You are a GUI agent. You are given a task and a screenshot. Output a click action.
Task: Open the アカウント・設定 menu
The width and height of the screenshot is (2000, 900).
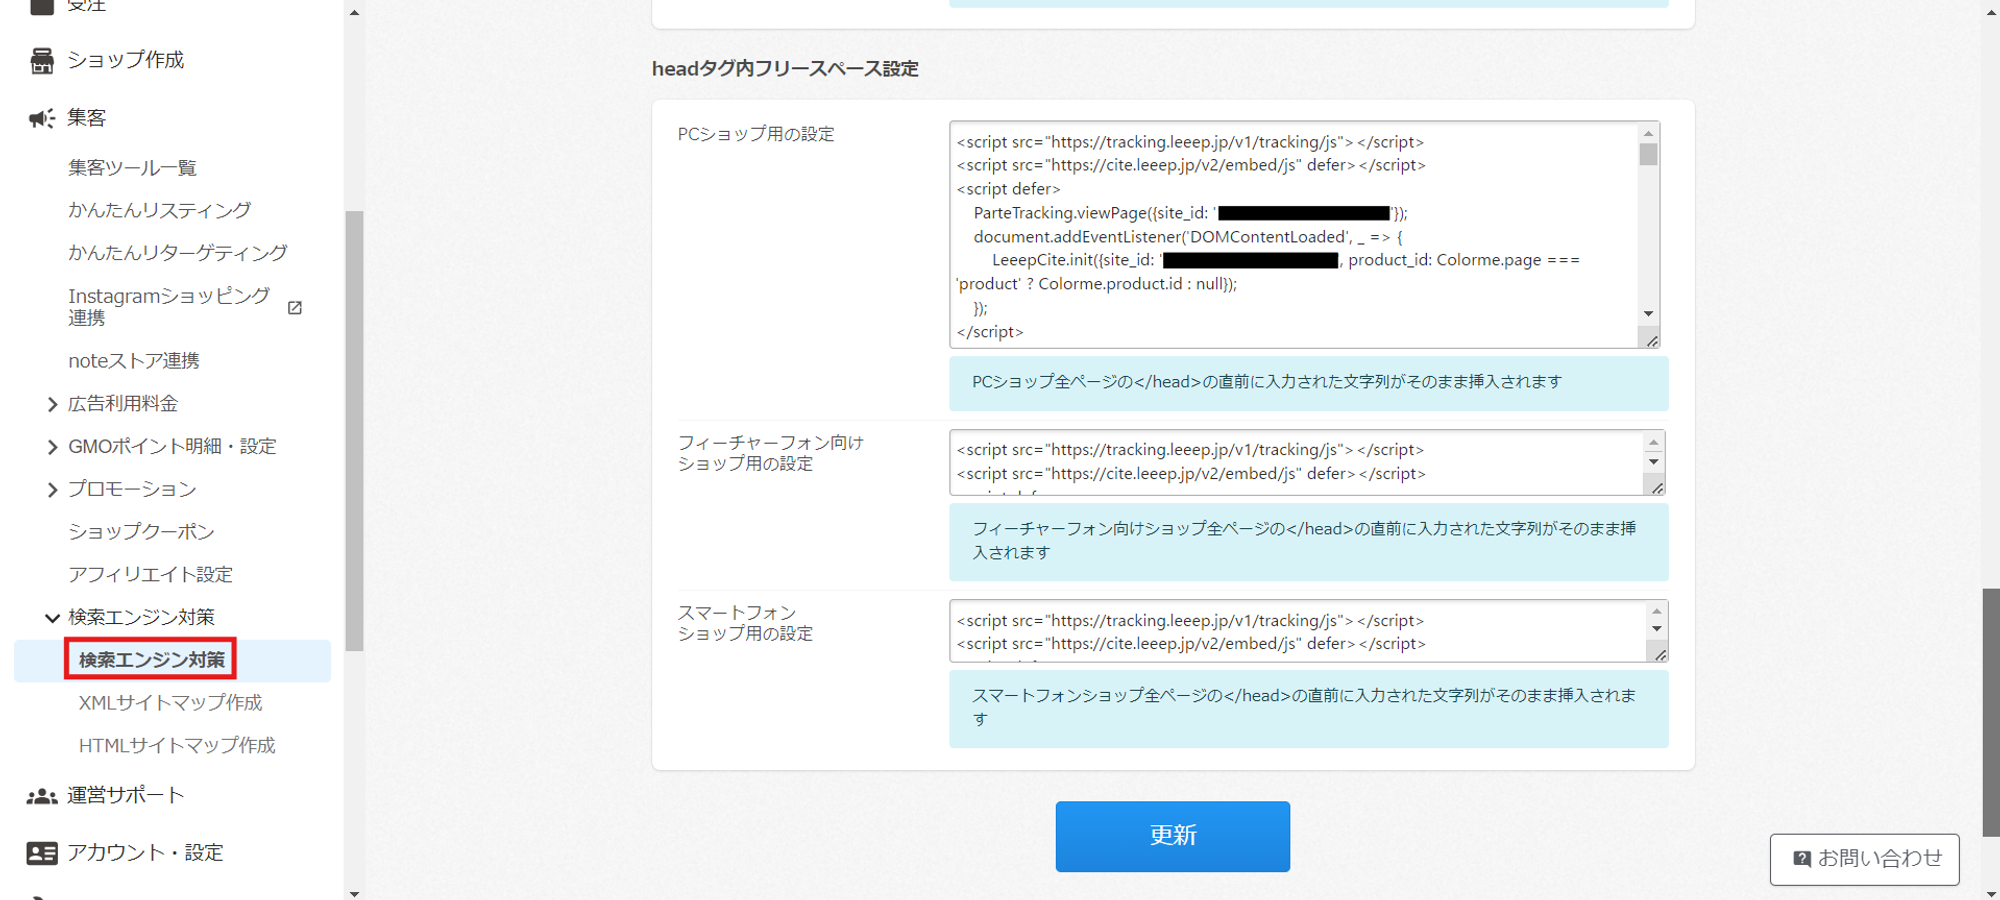click(145, 853)
